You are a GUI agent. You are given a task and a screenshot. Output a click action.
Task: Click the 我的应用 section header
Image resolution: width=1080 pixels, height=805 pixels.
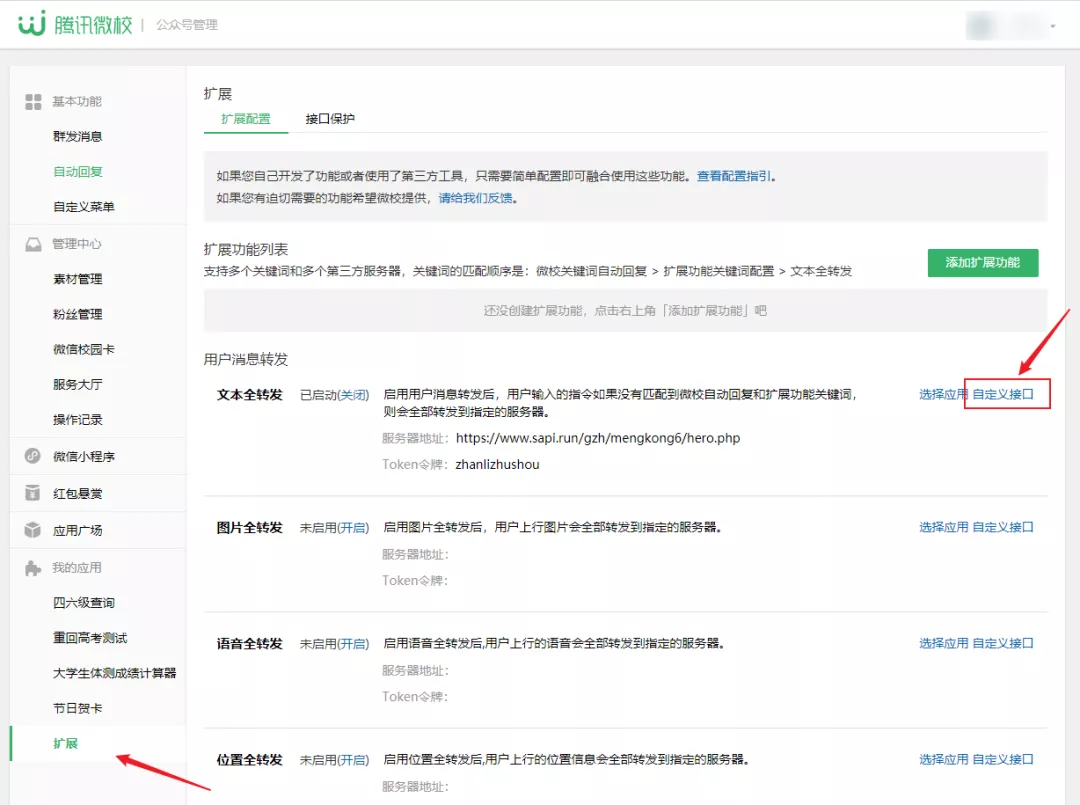point(77,568)
